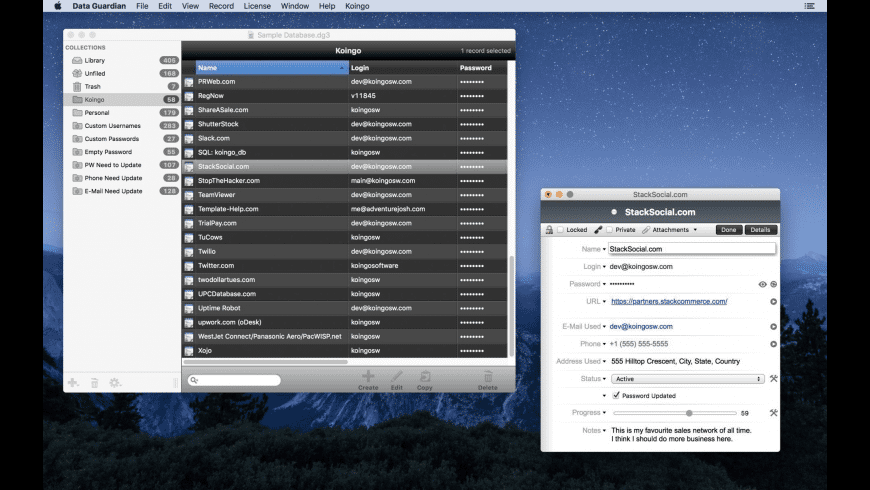This screenshot has width=870, height=490.
Task: Uncheck the Password Updated checkbox
Action: click(615, 396)
